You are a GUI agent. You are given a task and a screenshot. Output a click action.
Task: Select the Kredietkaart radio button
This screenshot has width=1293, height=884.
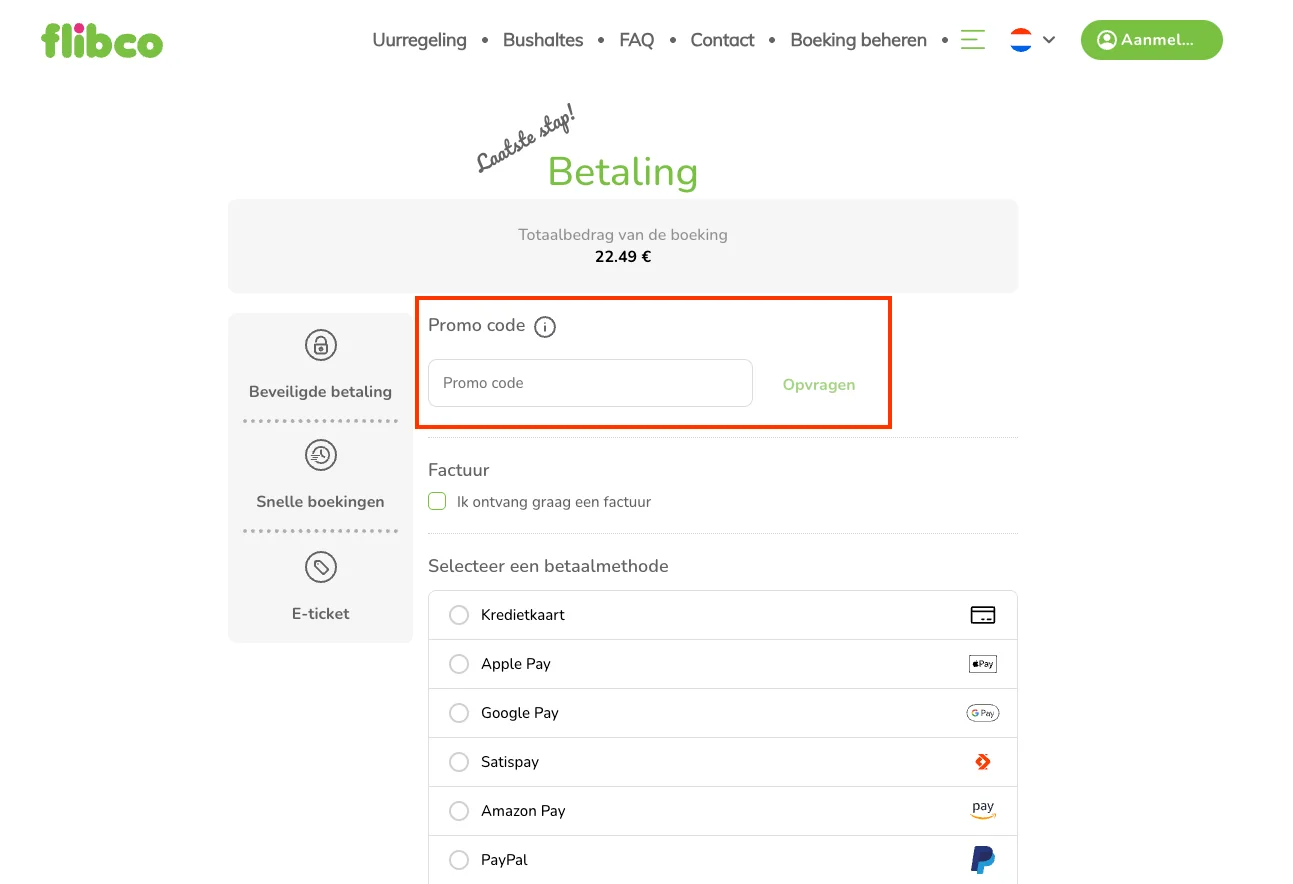(459, 615)
